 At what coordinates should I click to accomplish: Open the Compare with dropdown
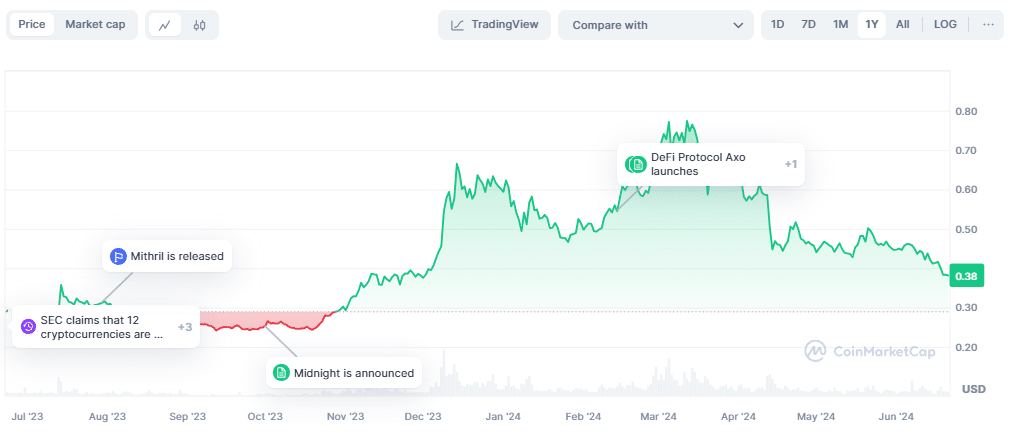[655, 25]
